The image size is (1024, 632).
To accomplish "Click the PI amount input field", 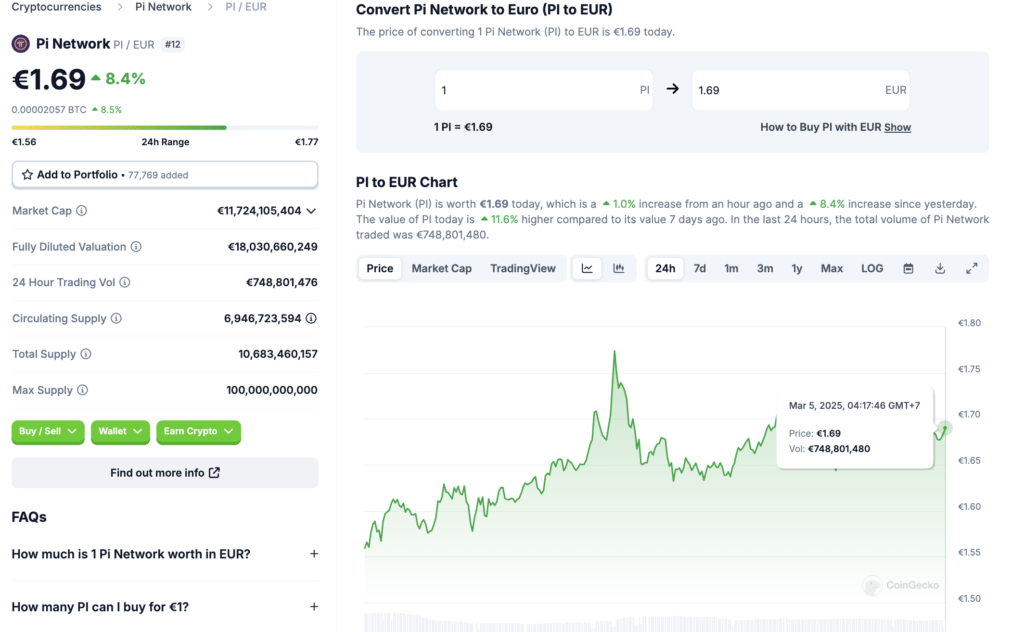I will click(x=543, y=90).
